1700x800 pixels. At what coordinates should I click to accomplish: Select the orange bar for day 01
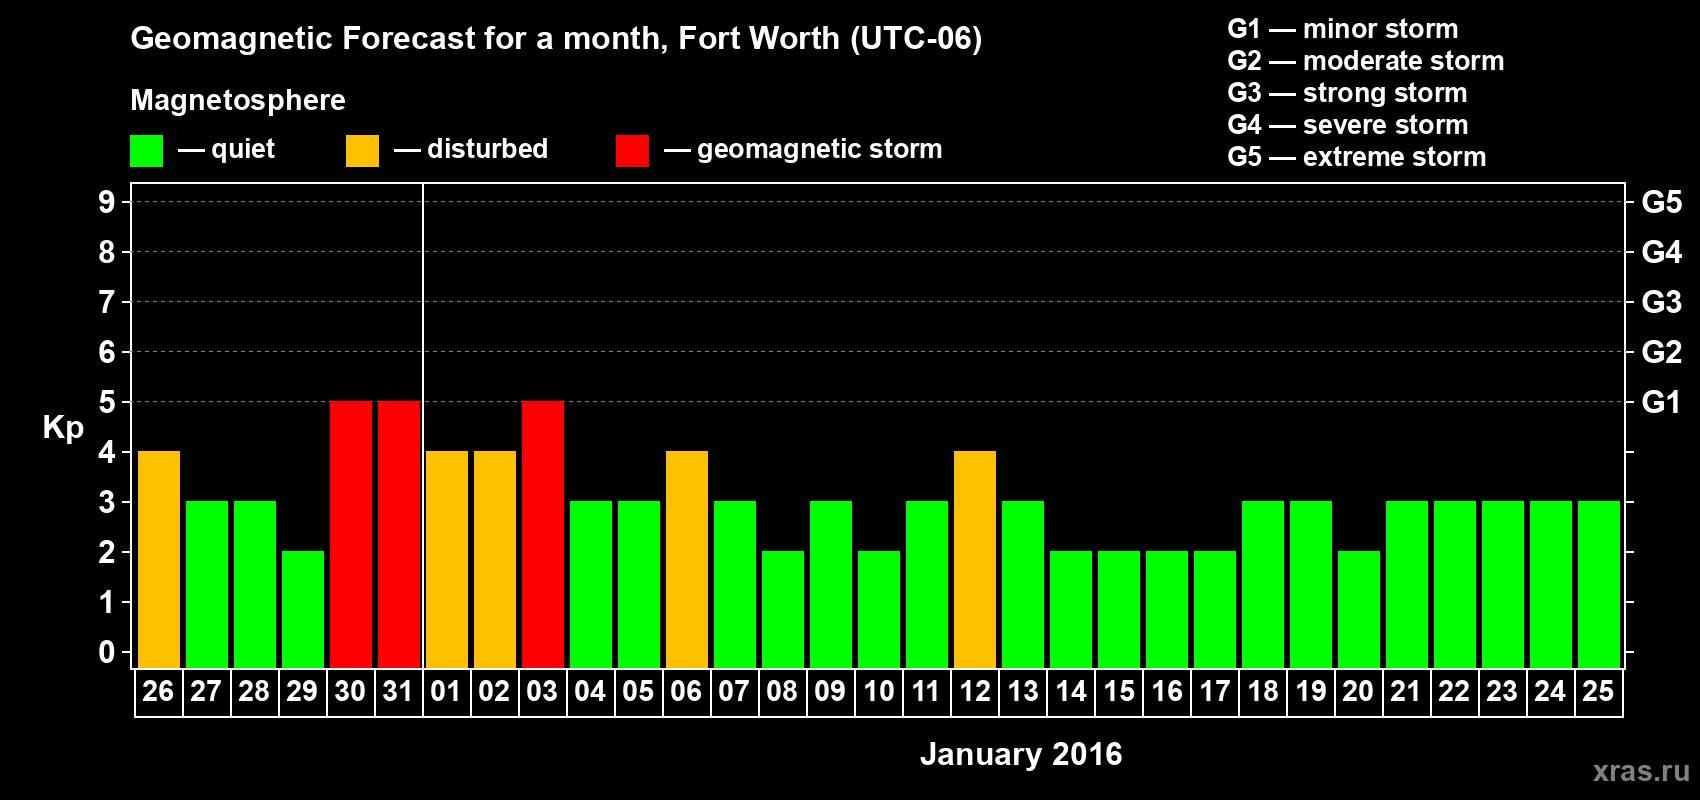click(x=447, y=560)
